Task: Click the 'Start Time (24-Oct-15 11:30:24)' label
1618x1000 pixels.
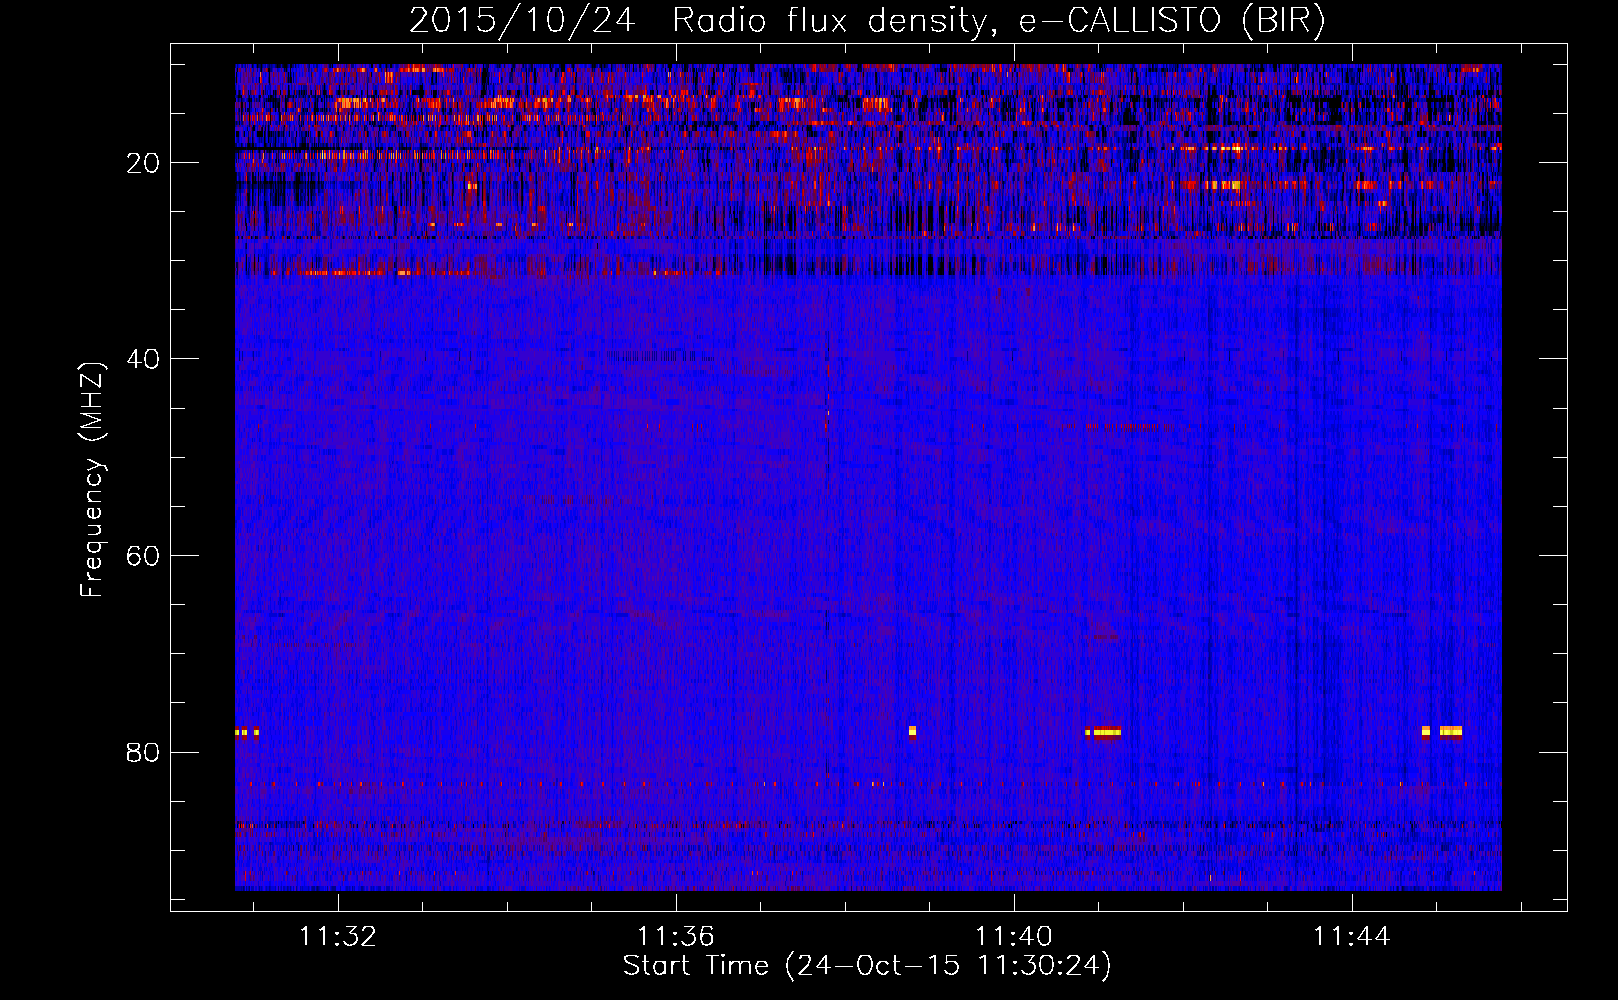Action: tap(867, 966)
